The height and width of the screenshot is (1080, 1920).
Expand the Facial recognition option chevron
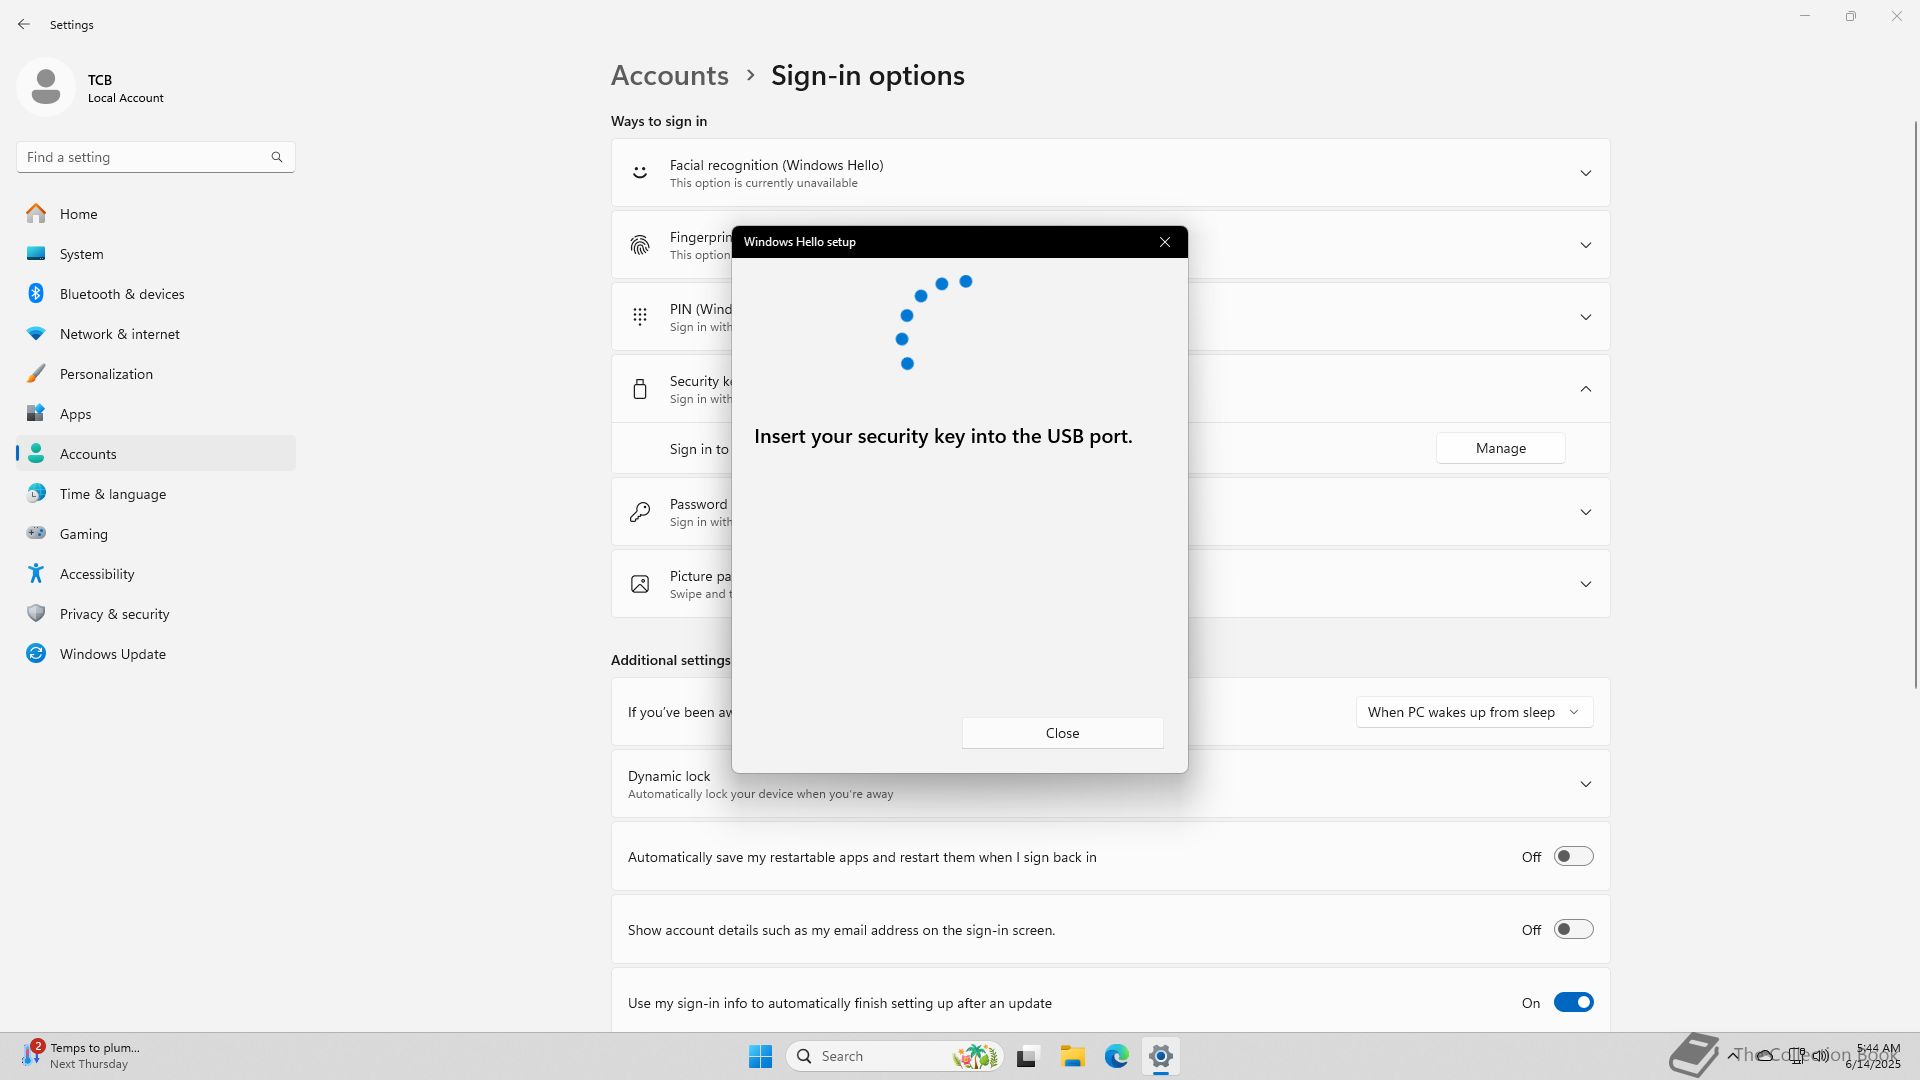point(1585,173)
